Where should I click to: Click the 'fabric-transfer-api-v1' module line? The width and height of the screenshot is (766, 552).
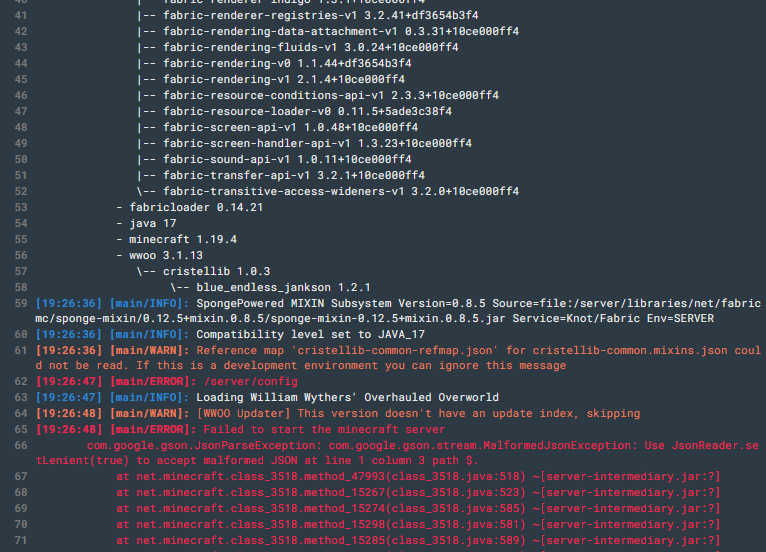click(294, 175)
